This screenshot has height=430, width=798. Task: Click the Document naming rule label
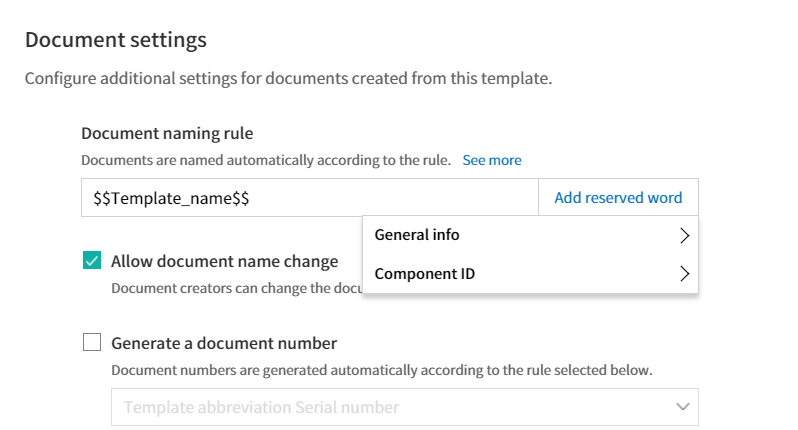tap(167, 133)
